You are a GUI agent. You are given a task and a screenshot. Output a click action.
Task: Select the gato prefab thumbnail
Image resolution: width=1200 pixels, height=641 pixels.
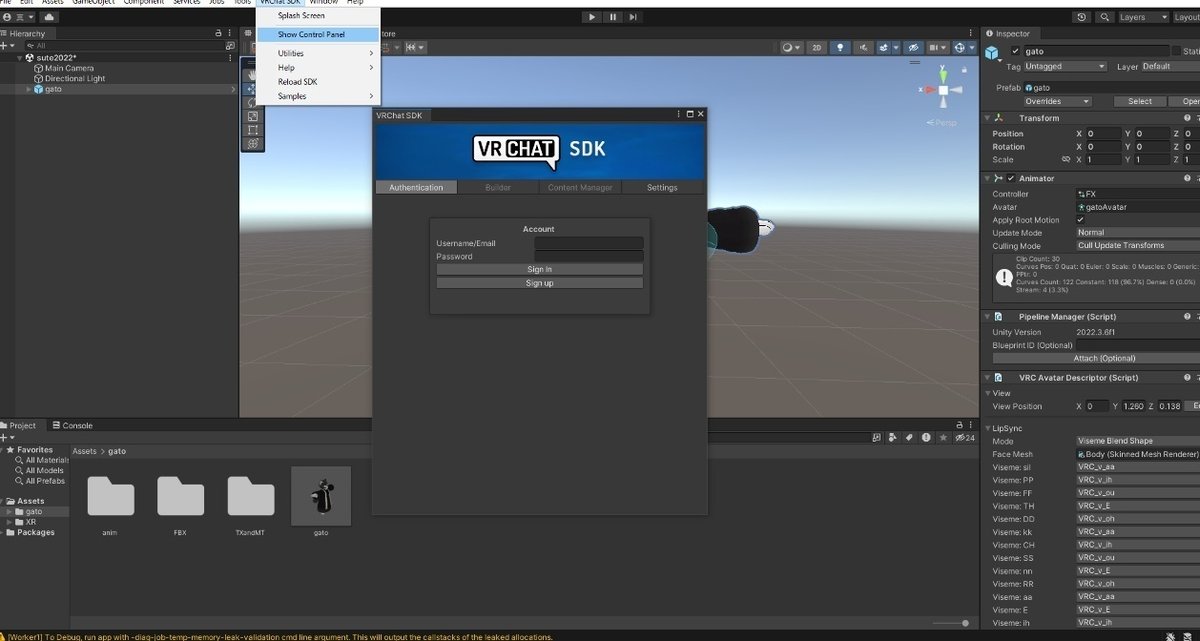(x=321, y=496)
